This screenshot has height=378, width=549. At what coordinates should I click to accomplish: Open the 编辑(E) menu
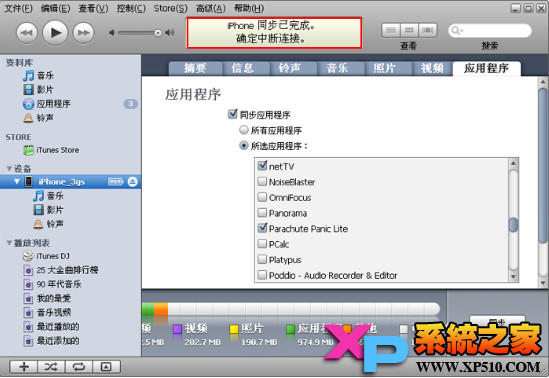click(x=55, y=8)
